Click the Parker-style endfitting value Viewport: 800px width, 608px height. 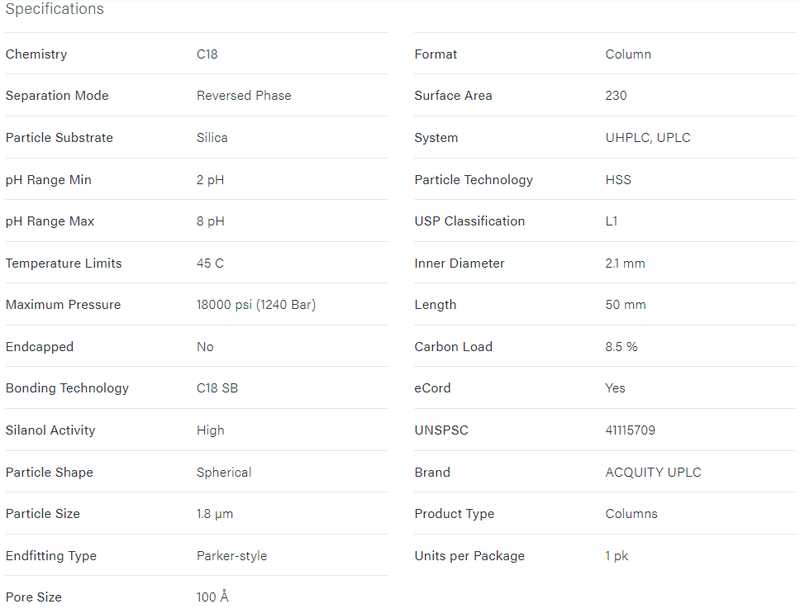(x=232, y=556)
